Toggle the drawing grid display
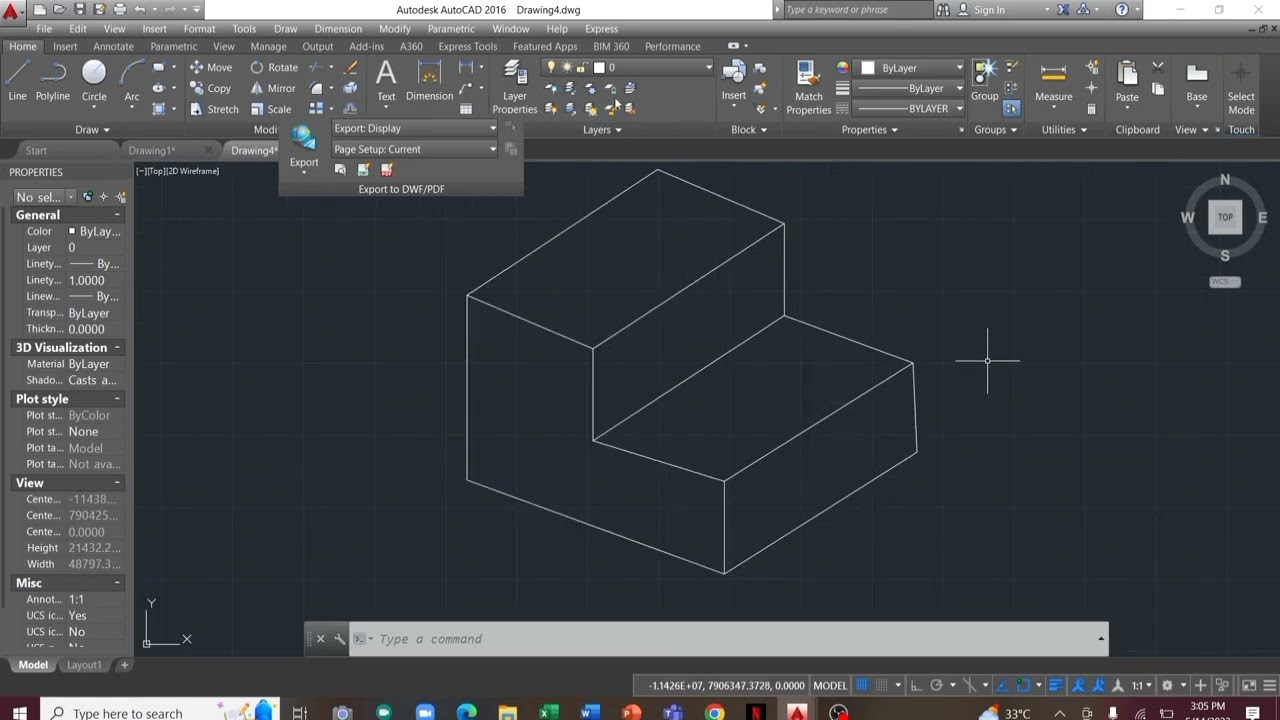The height and width of the screenshot is (720, 1280). (862, 685)
